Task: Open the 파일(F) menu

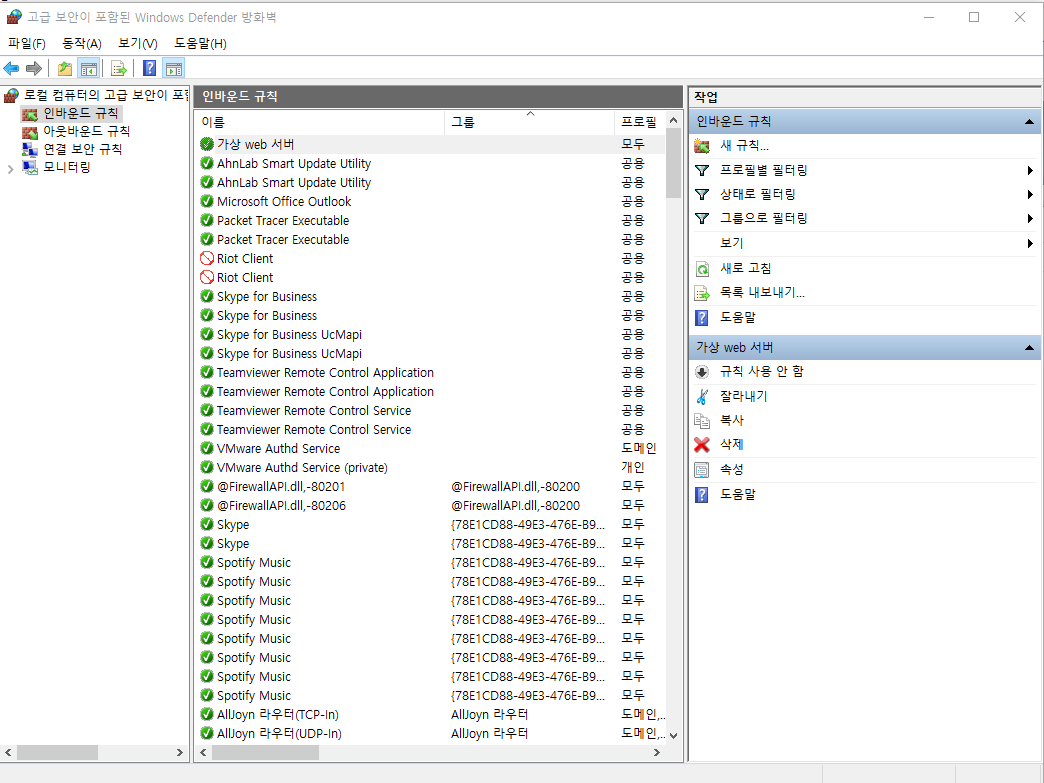Action: coord(27,43)
